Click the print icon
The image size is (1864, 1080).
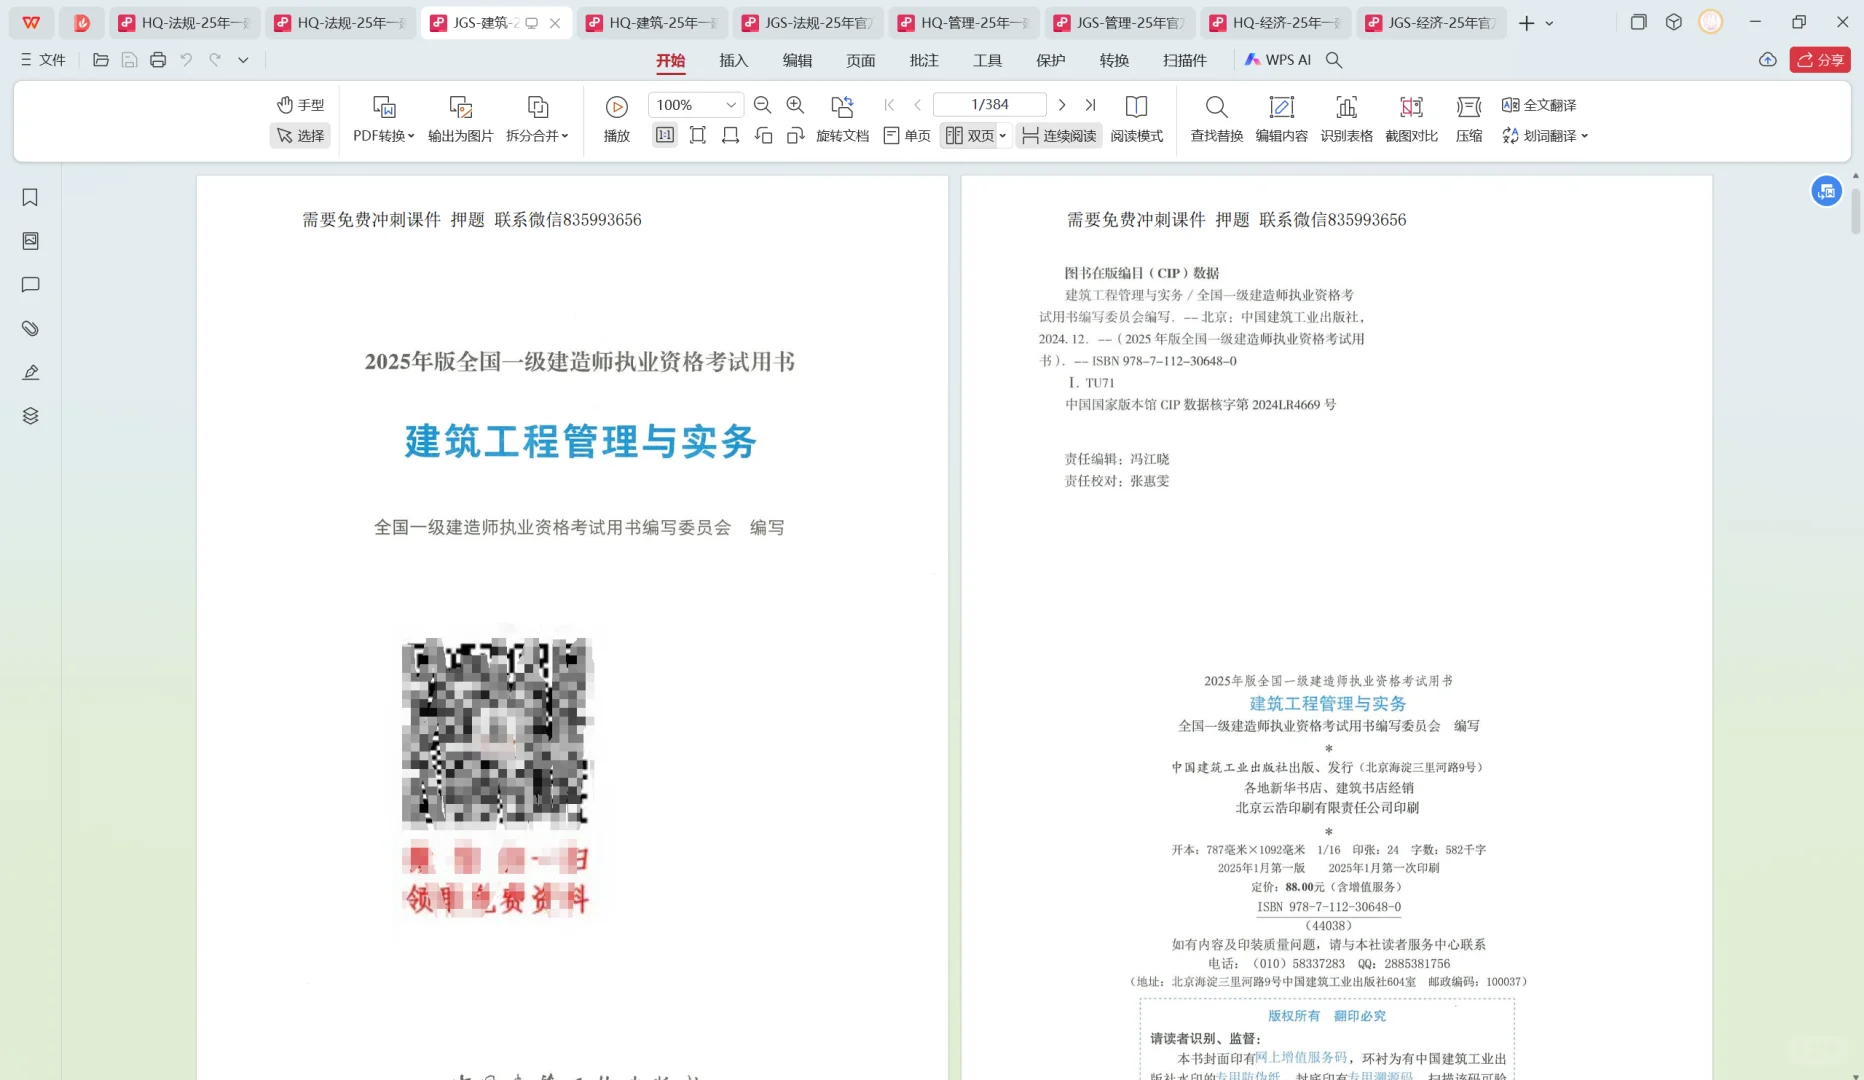[x=158, y=60]
